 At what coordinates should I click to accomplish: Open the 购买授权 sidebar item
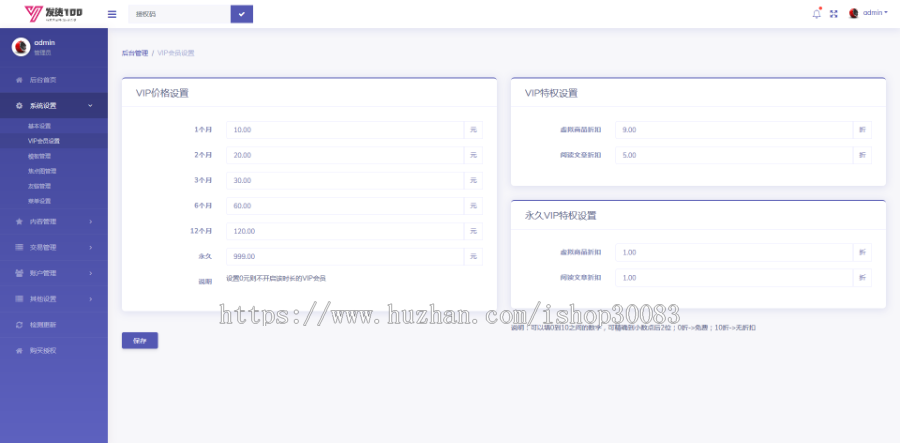42,351
